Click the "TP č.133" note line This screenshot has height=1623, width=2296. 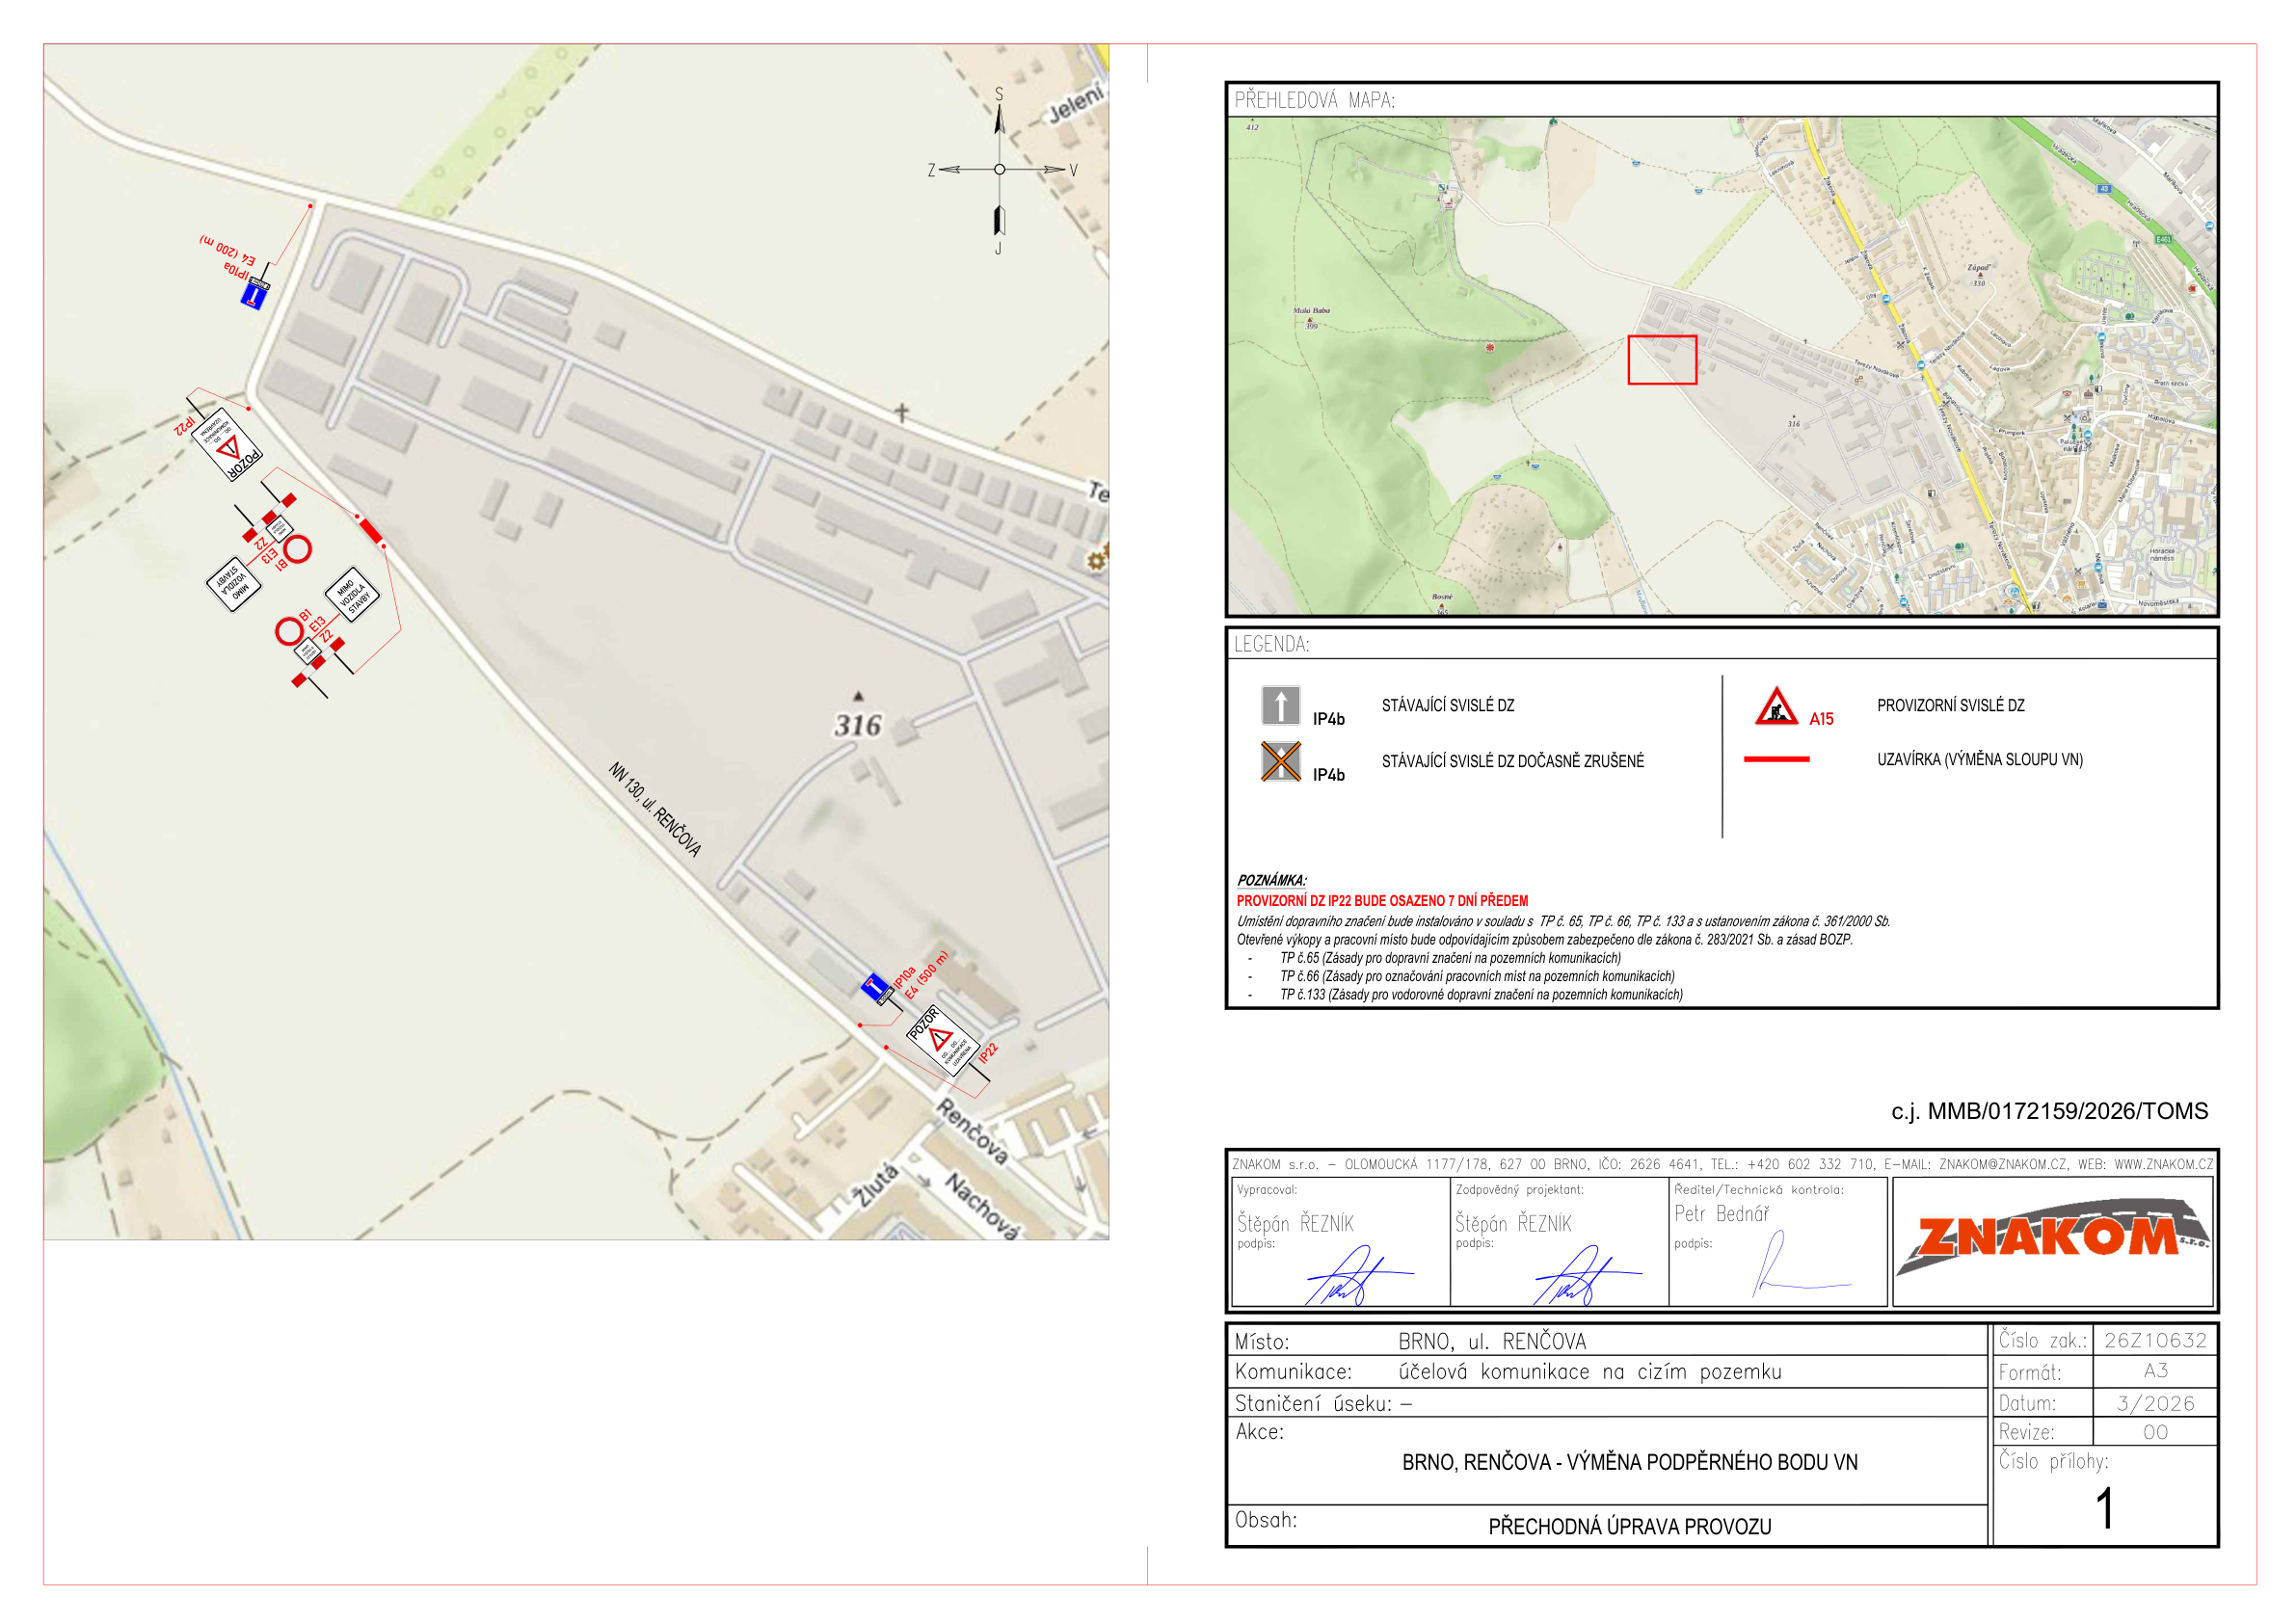point(1481,995)
